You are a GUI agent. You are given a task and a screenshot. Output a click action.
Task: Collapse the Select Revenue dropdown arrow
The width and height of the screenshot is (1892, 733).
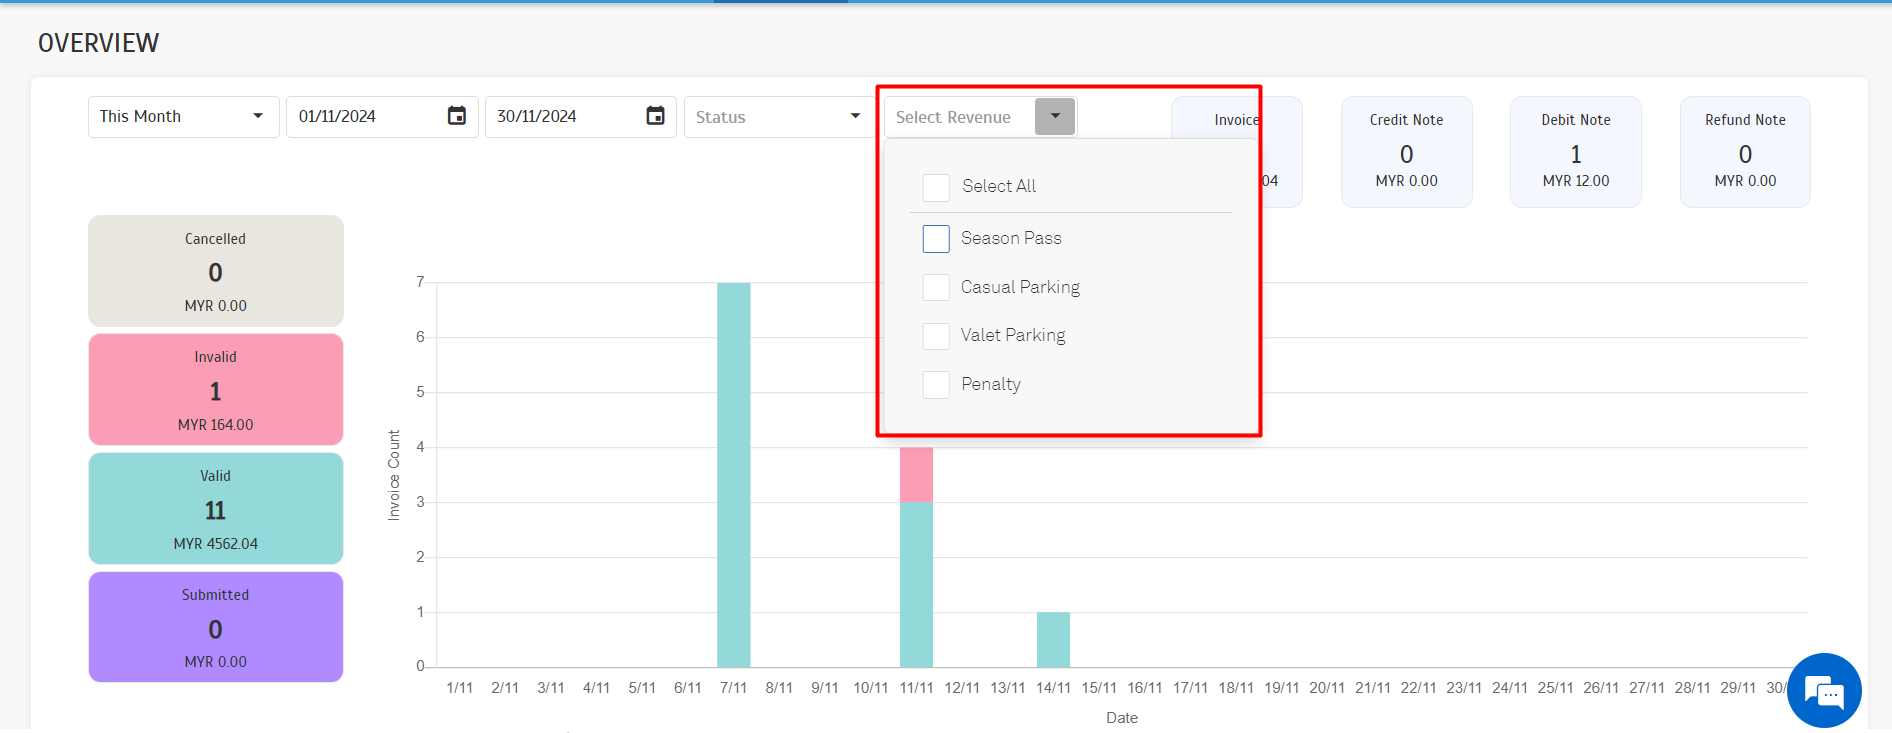coord(1055,116)
